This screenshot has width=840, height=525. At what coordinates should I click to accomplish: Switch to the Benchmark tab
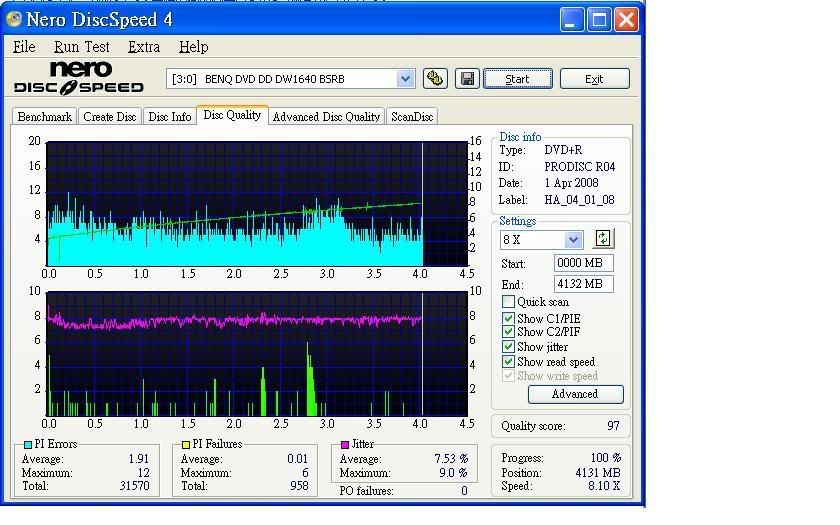44,116
